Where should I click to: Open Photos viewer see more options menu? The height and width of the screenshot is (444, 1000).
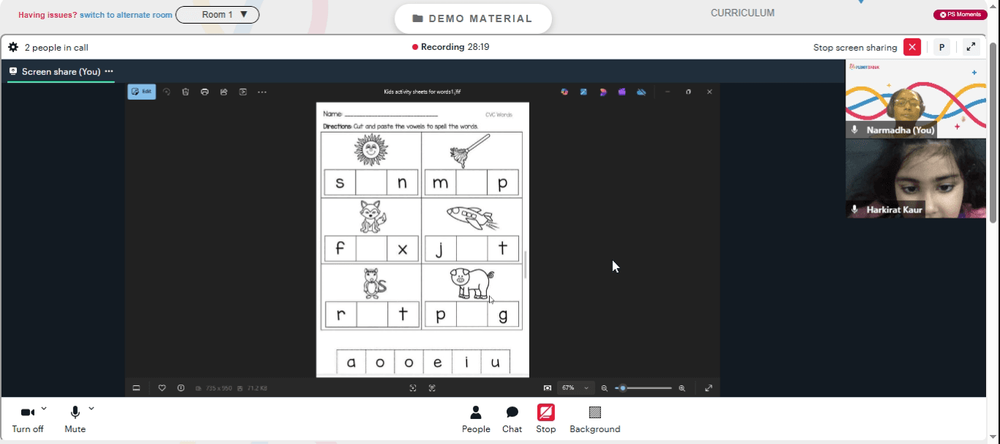(262, 92)
